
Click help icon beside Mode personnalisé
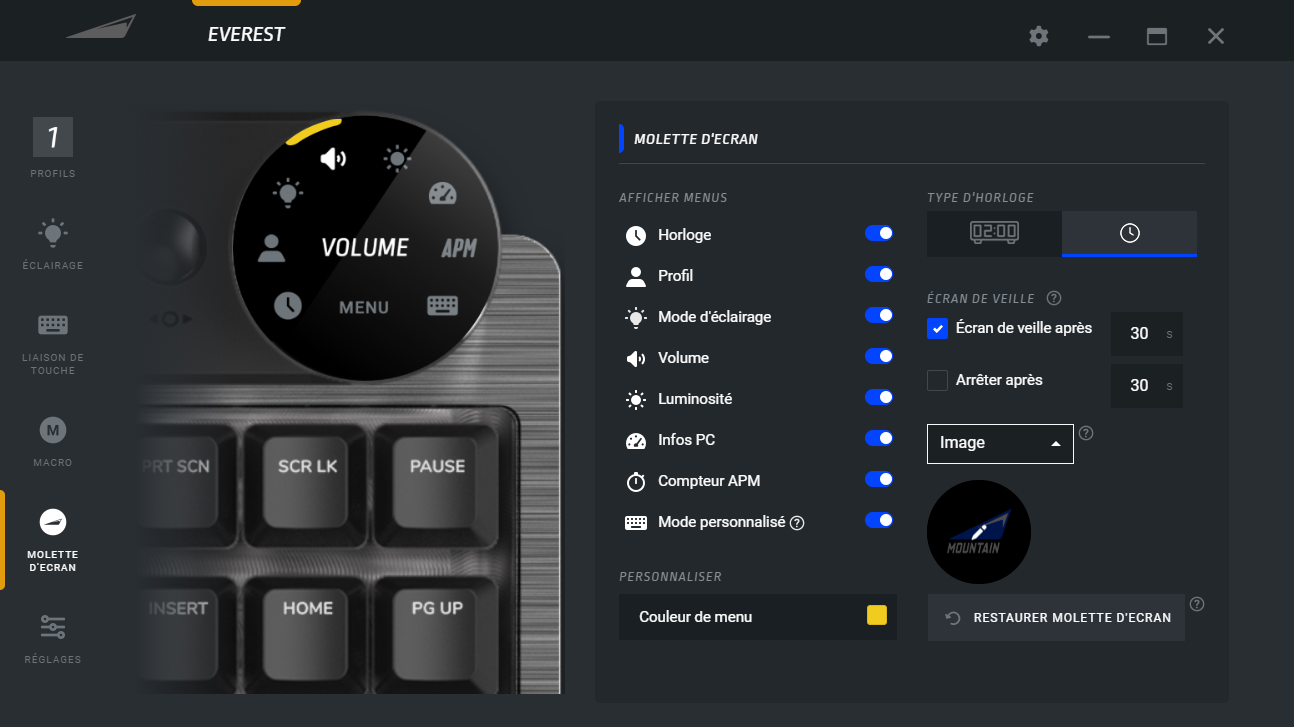pos(797,523)
